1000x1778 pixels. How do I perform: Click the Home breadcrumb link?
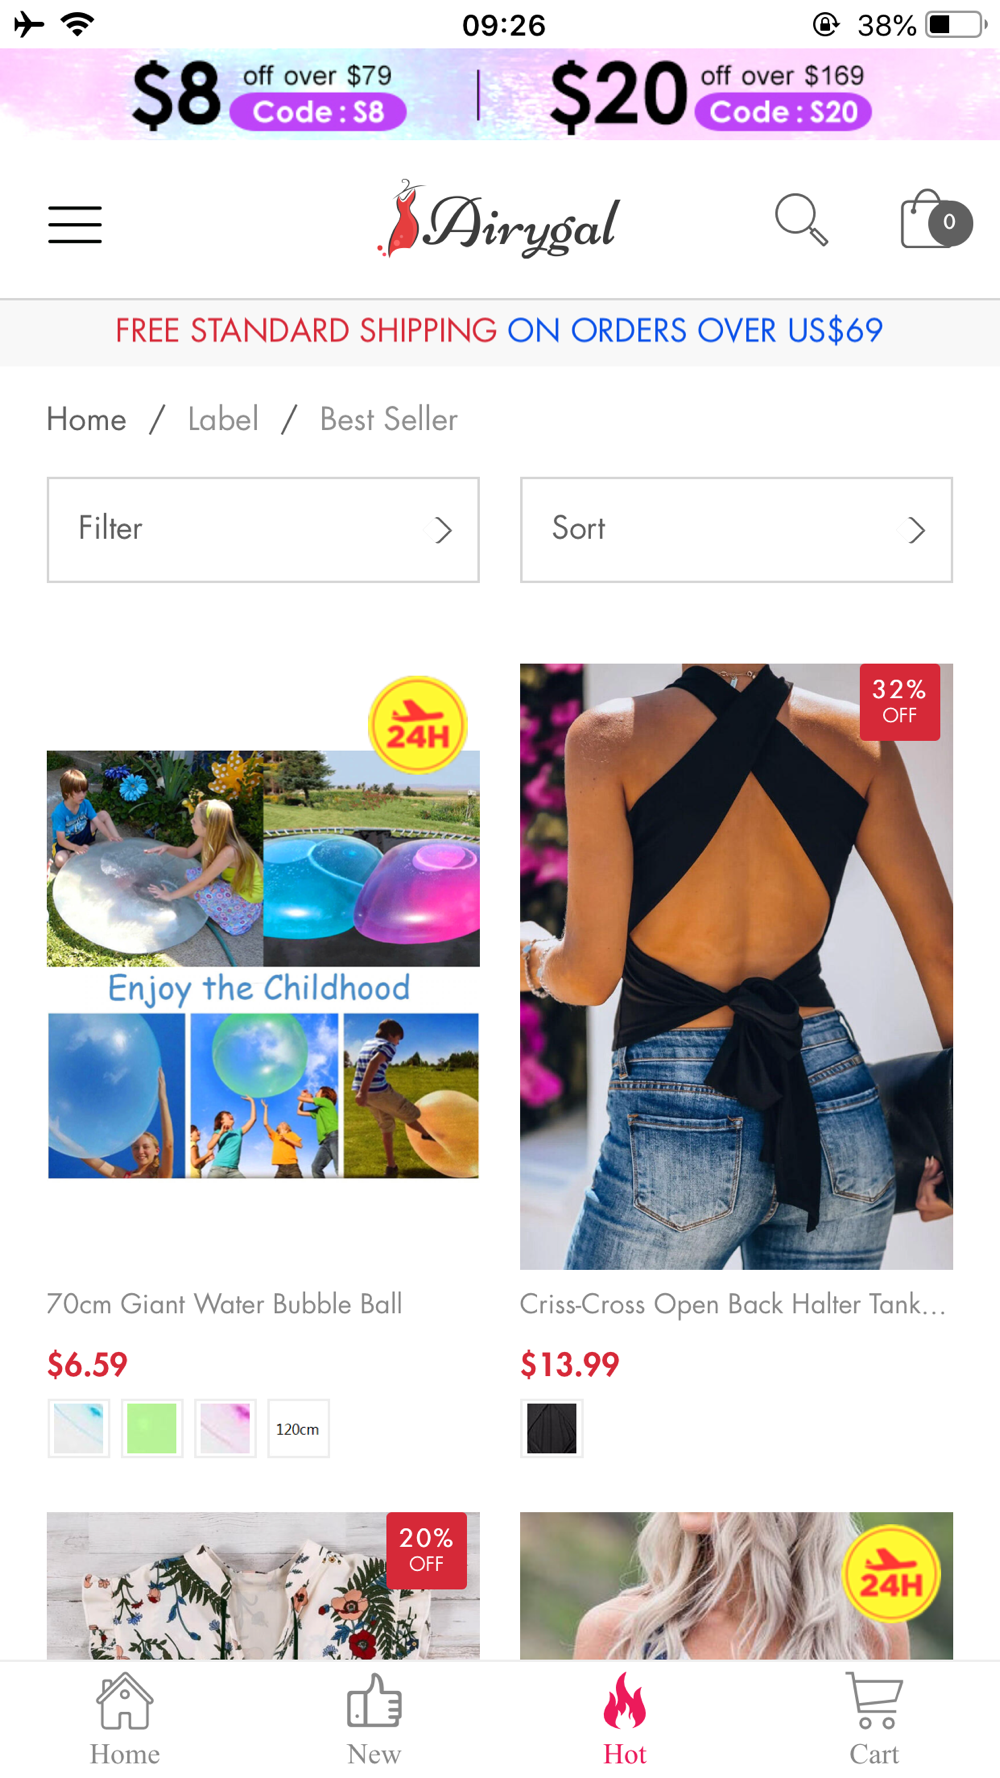pyautogui.click(x=86, y=419)
